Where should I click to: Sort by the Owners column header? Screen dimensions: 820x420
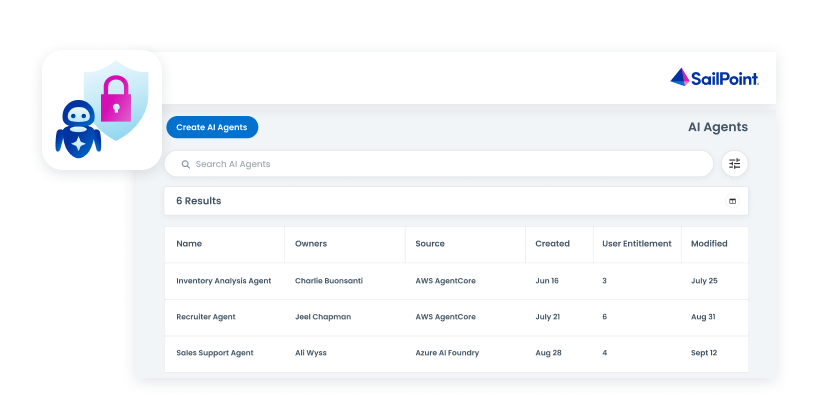point(311,244)
